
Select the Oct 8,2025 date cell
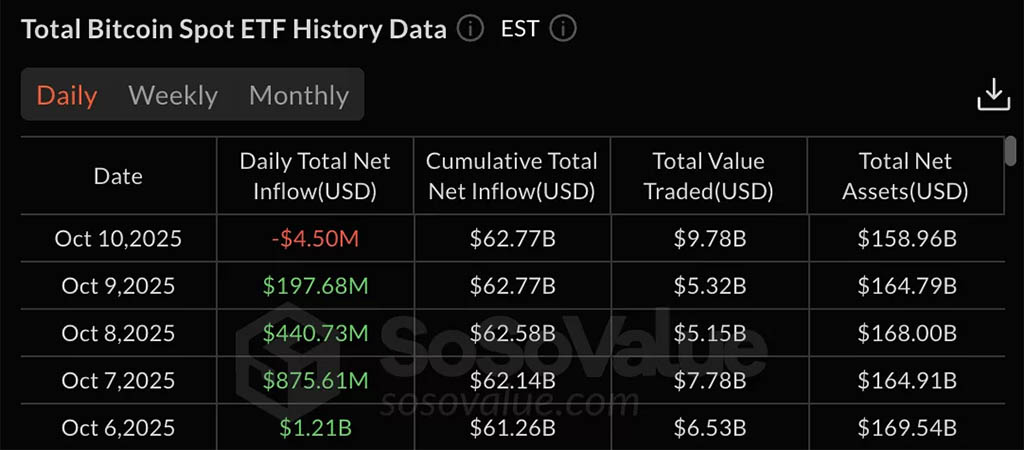click(x=118, y=333)
